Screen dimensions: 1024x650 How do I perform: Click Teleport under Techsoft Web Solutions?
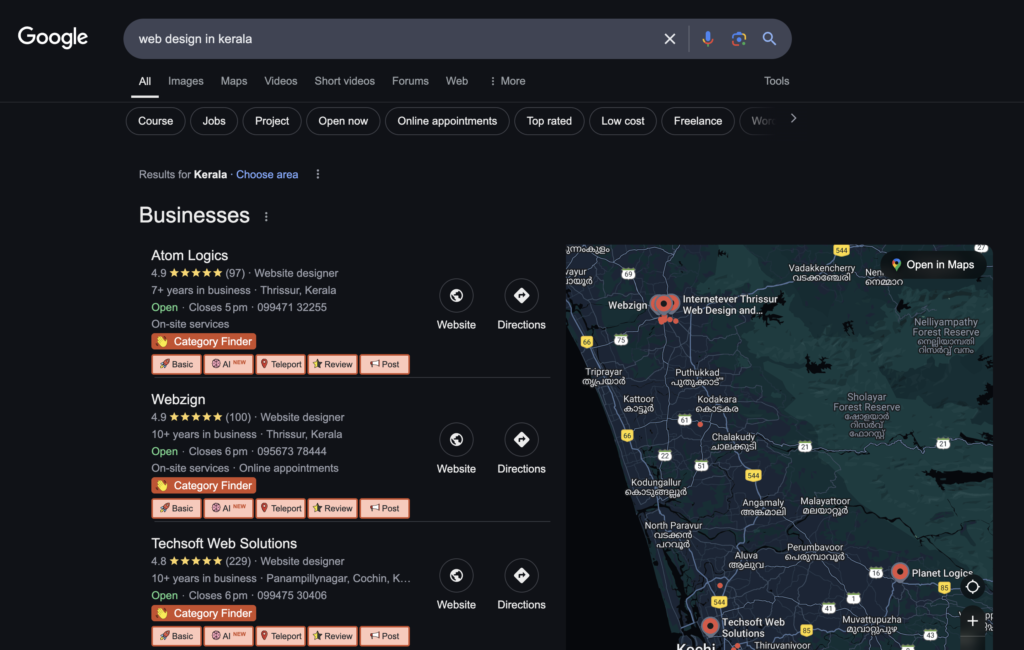click(281, 636)
